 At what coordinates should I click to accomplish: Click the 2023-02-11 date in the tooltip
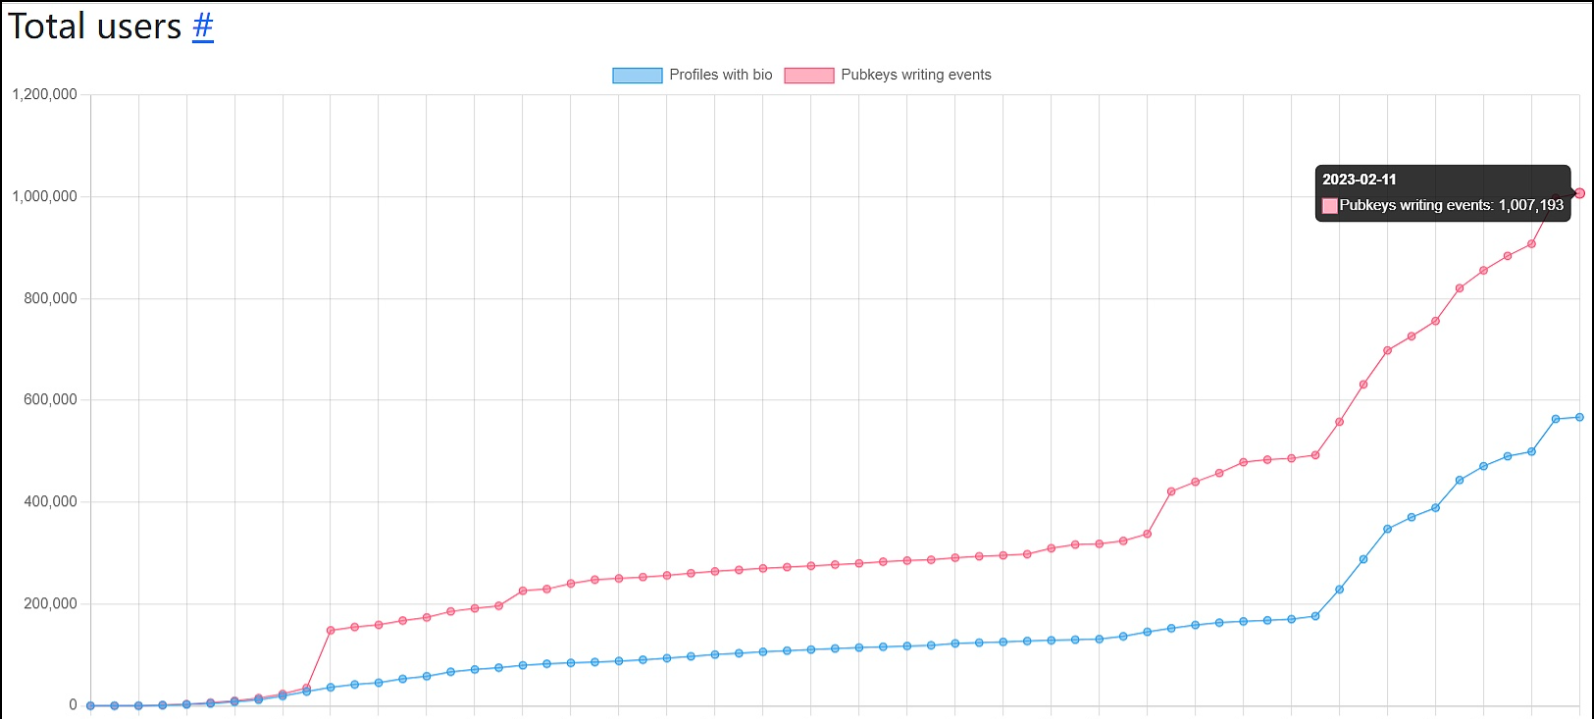[1359, 180]
